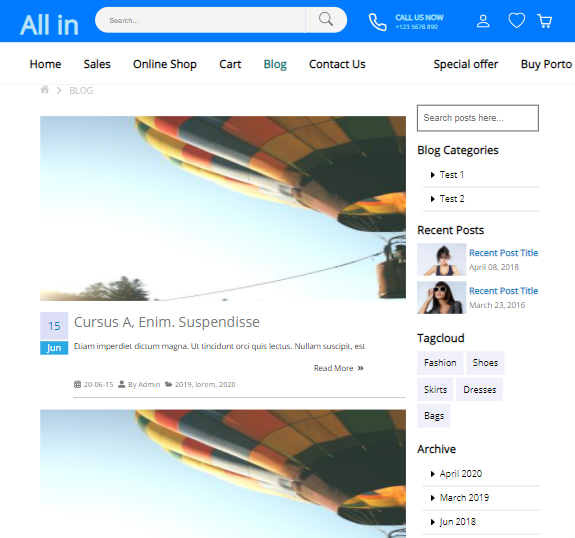Click the folder icon beside the 2019 tag

[168, 384]
